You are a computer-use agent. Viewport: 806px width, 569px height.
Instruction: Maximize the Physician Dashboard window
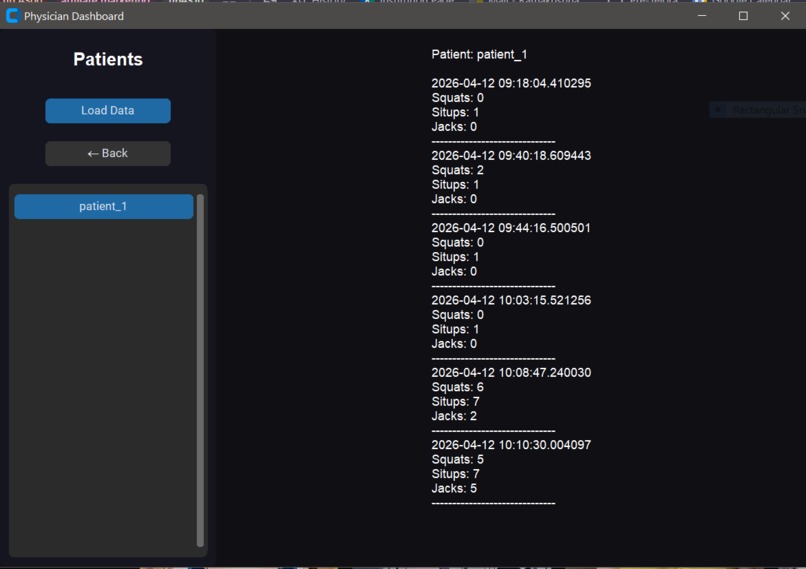(743, 16)
